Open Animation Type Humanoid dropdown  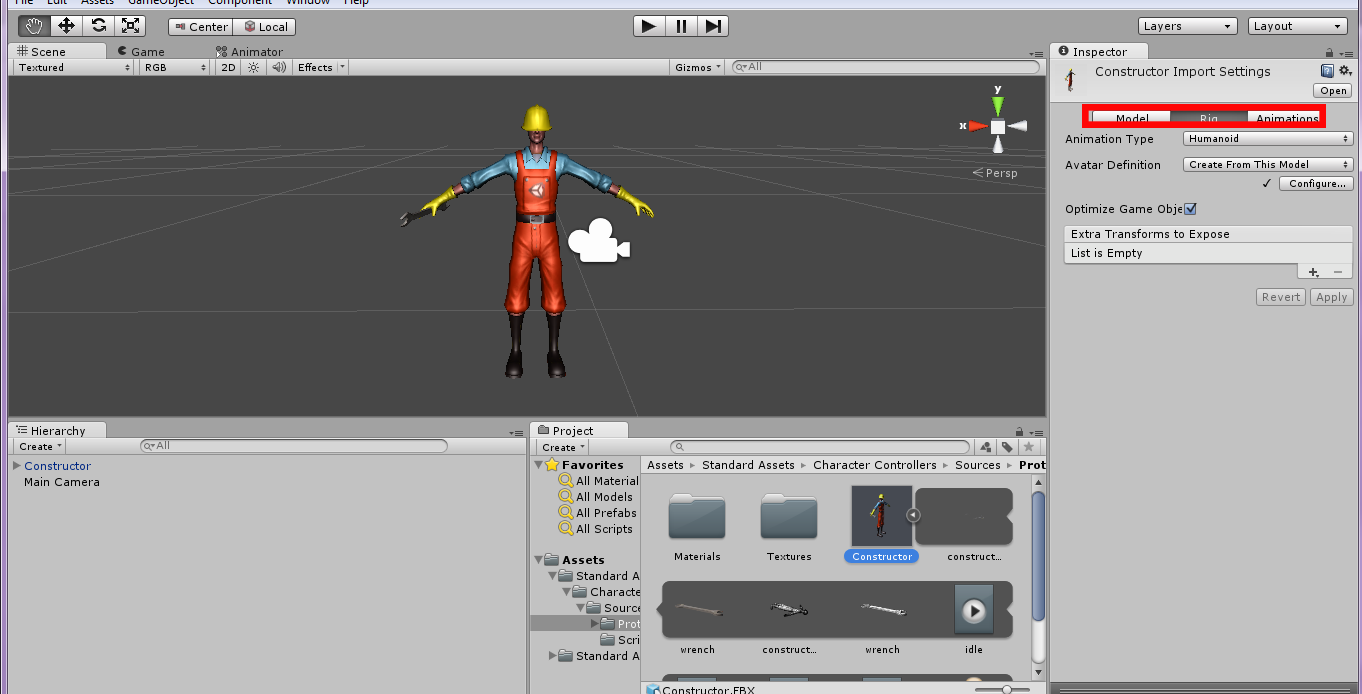(x=1268, y=139)
